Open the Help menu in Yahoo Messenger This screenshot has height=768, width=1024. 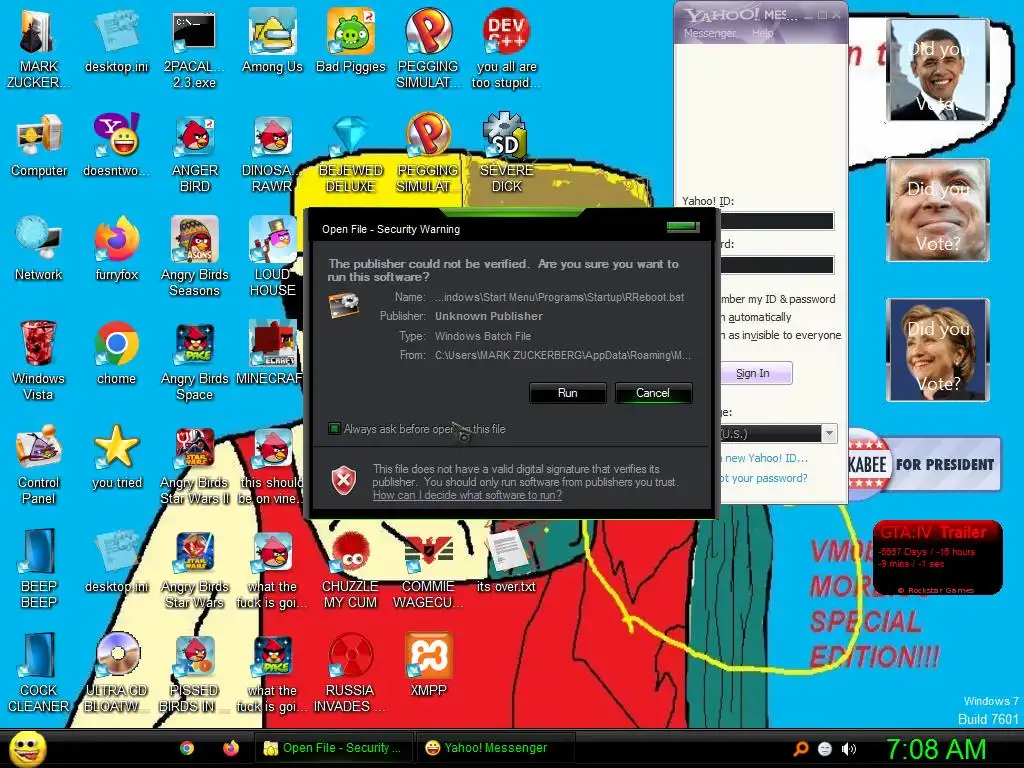coord(762,33)
